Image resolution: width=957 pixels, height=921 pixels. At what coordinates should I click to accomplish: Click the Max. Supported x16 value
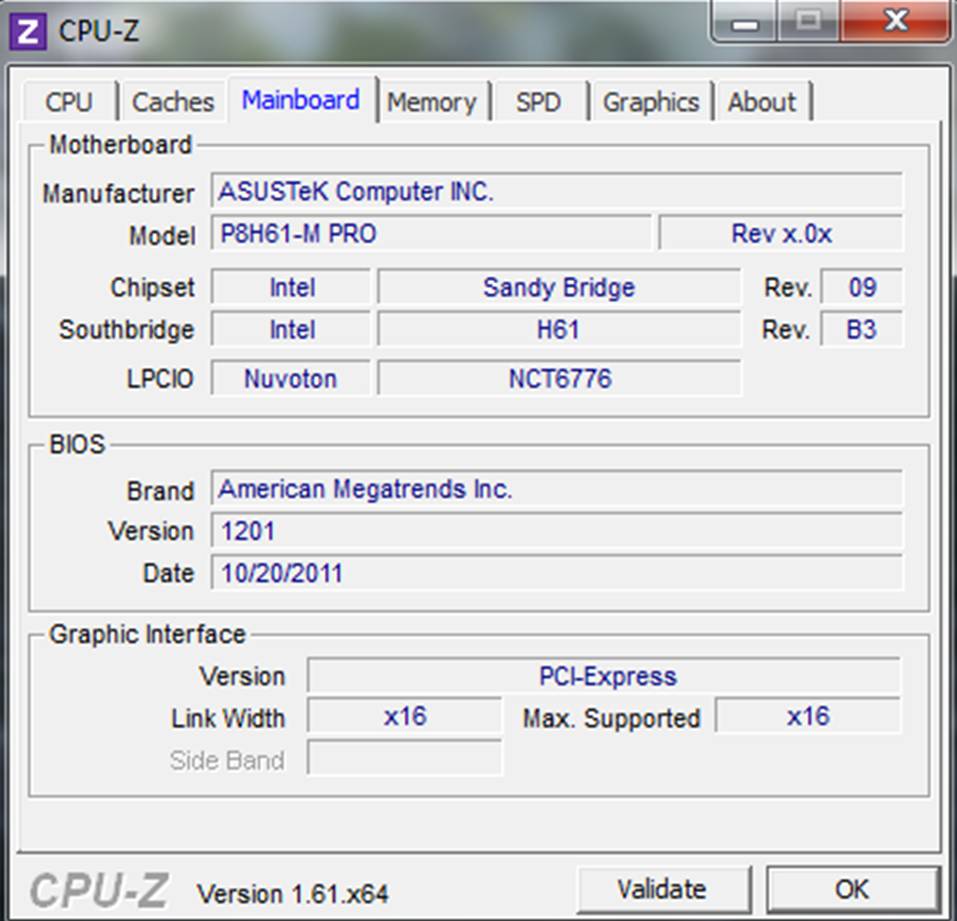[808, 717]
